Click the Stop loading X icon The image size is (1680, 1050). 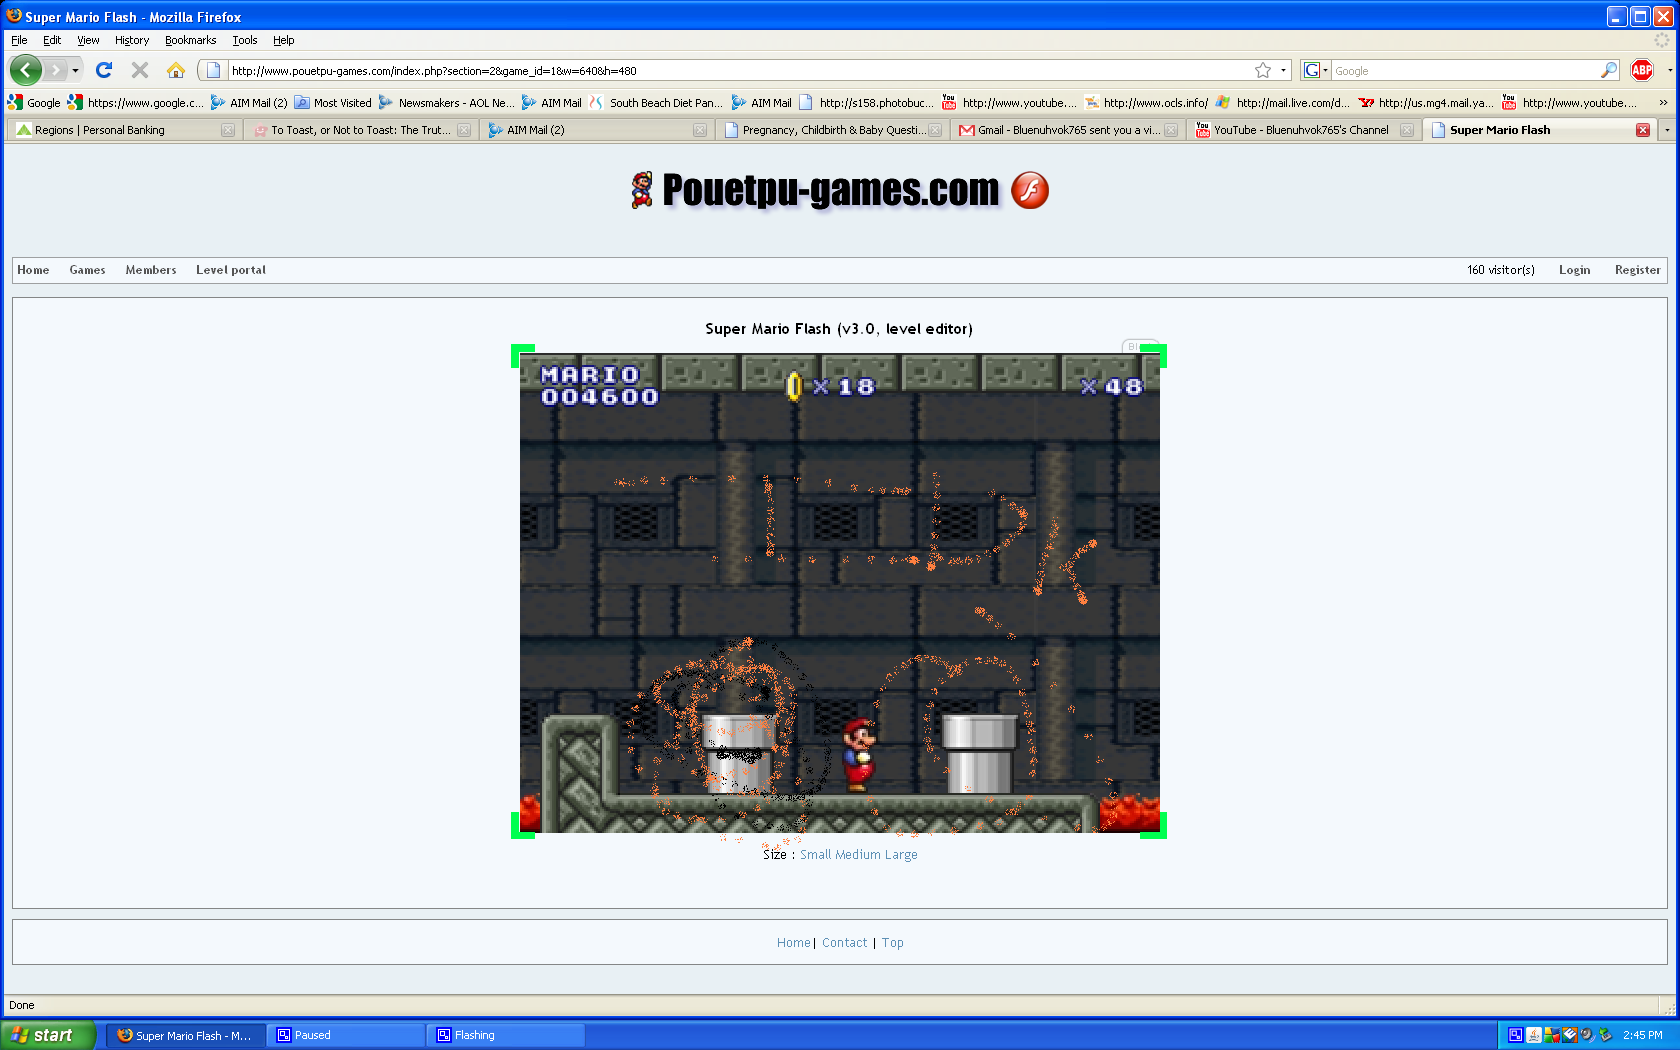pos(140,70)
